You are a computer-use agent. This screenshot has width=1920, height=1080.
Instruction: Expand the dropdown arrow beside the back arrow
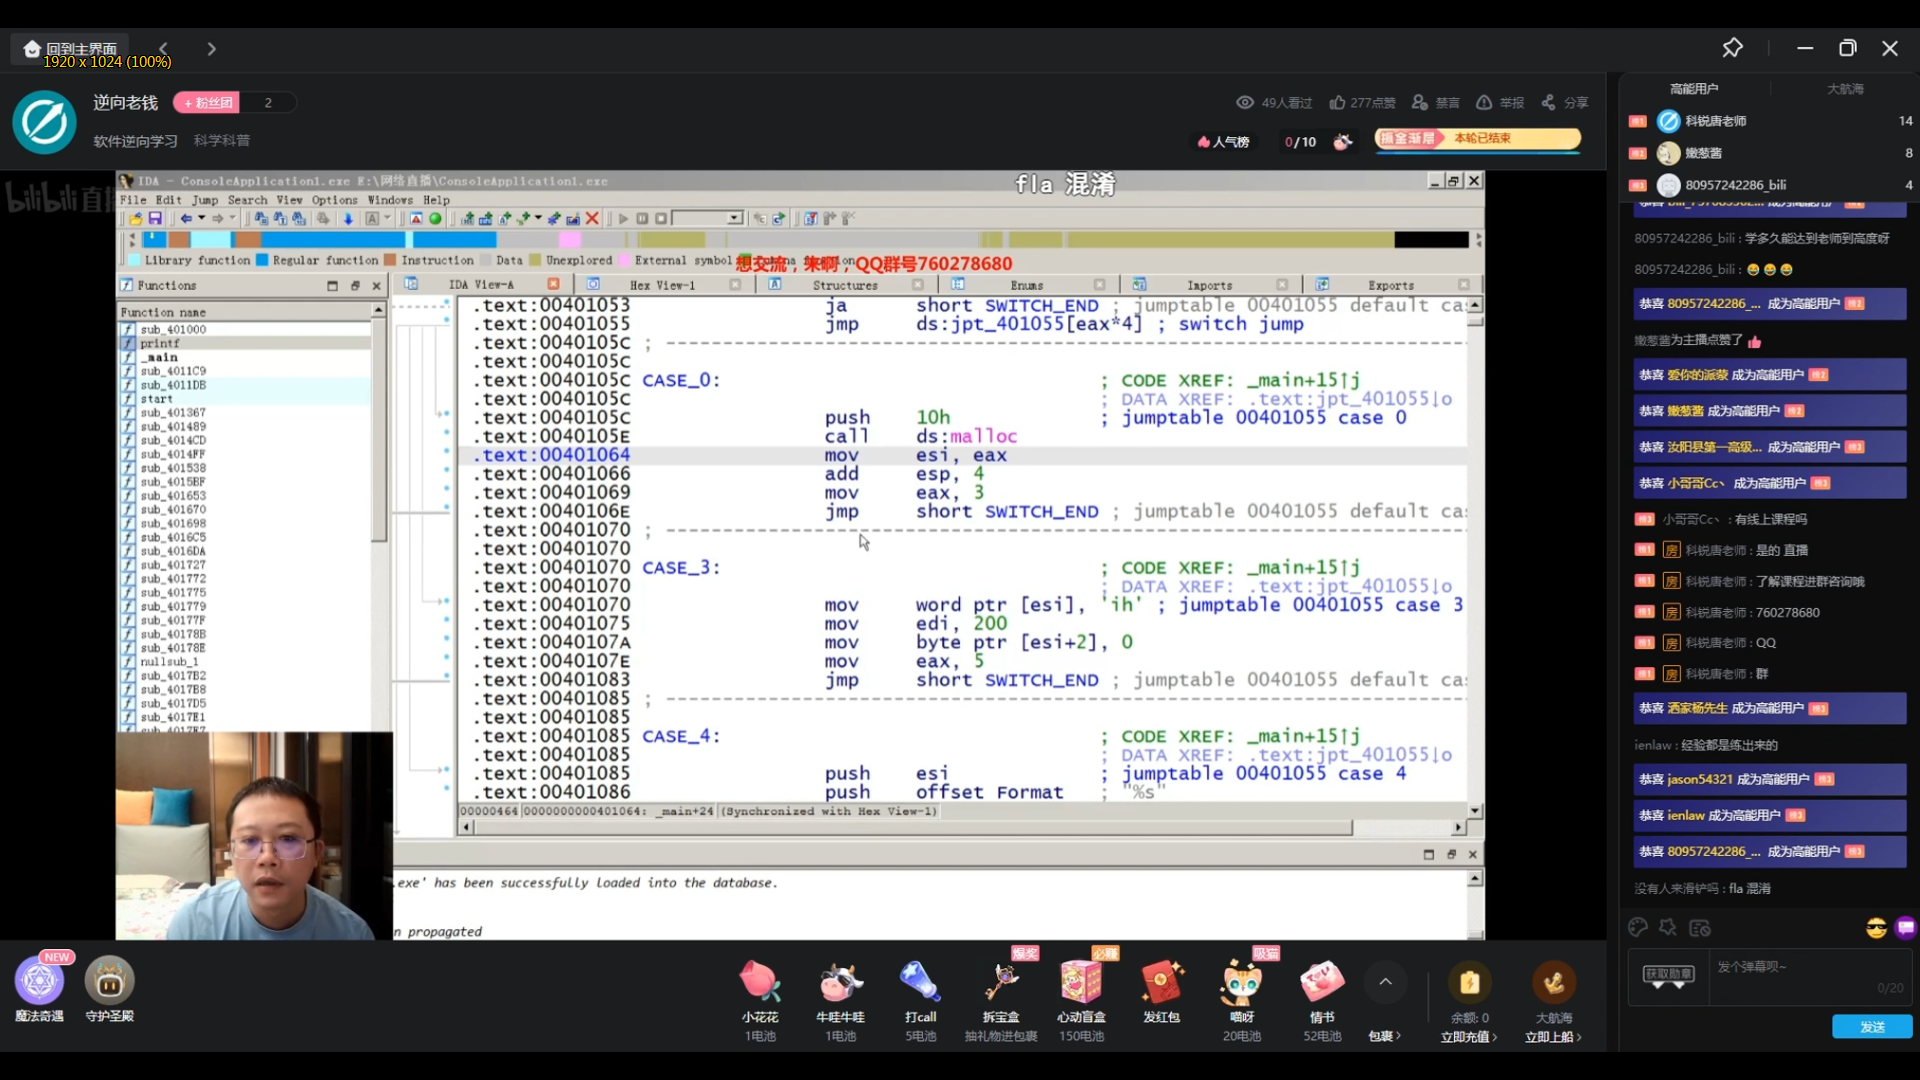point(201,218)
